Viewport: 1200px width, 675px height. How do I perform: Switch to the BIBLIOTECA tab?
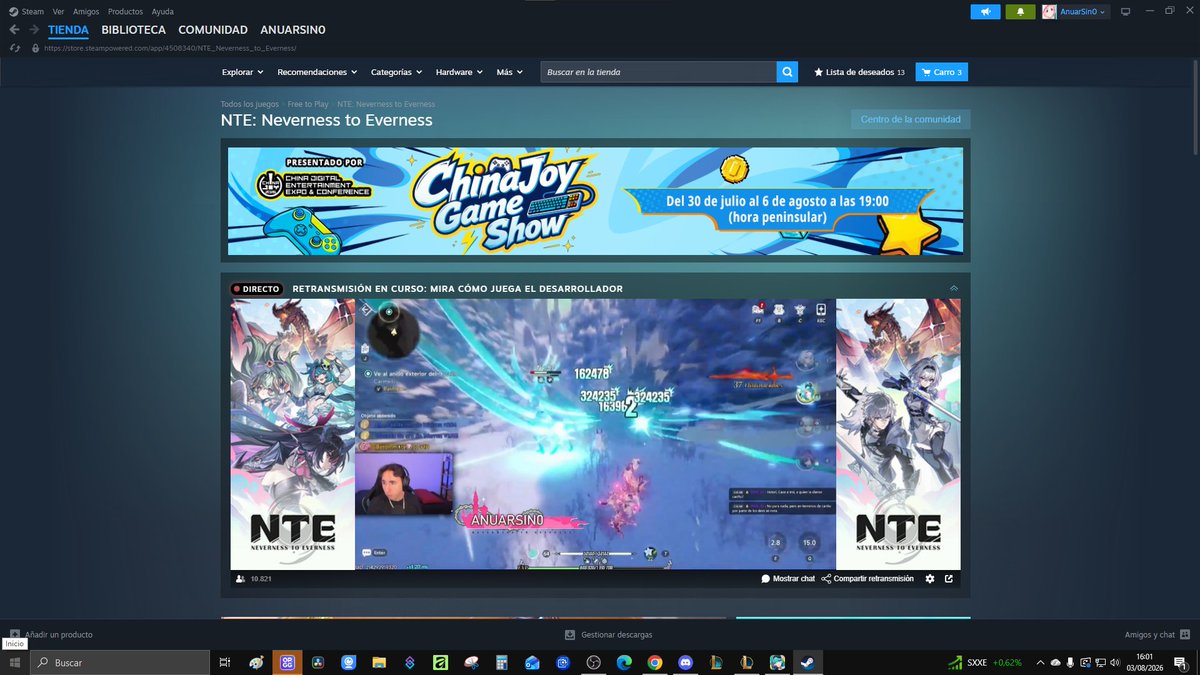coord(133,30)
